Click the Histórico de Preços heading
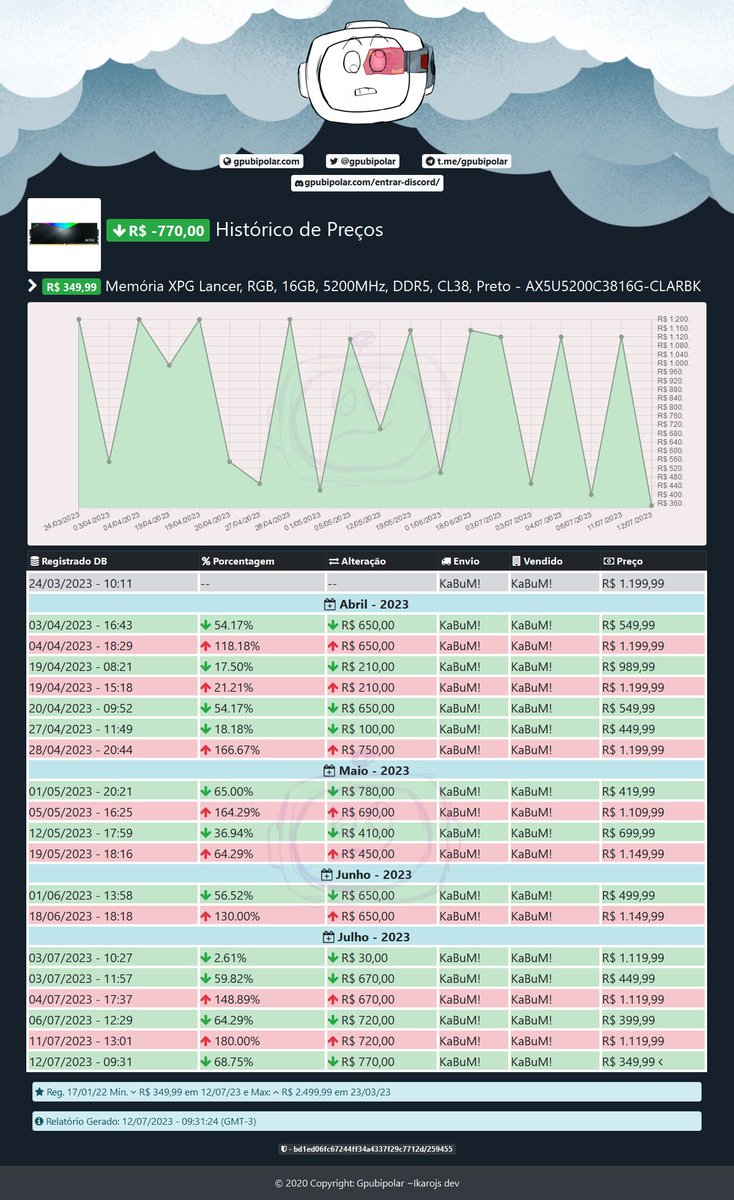Viewport: 734px width, 1200px height. 299,230
